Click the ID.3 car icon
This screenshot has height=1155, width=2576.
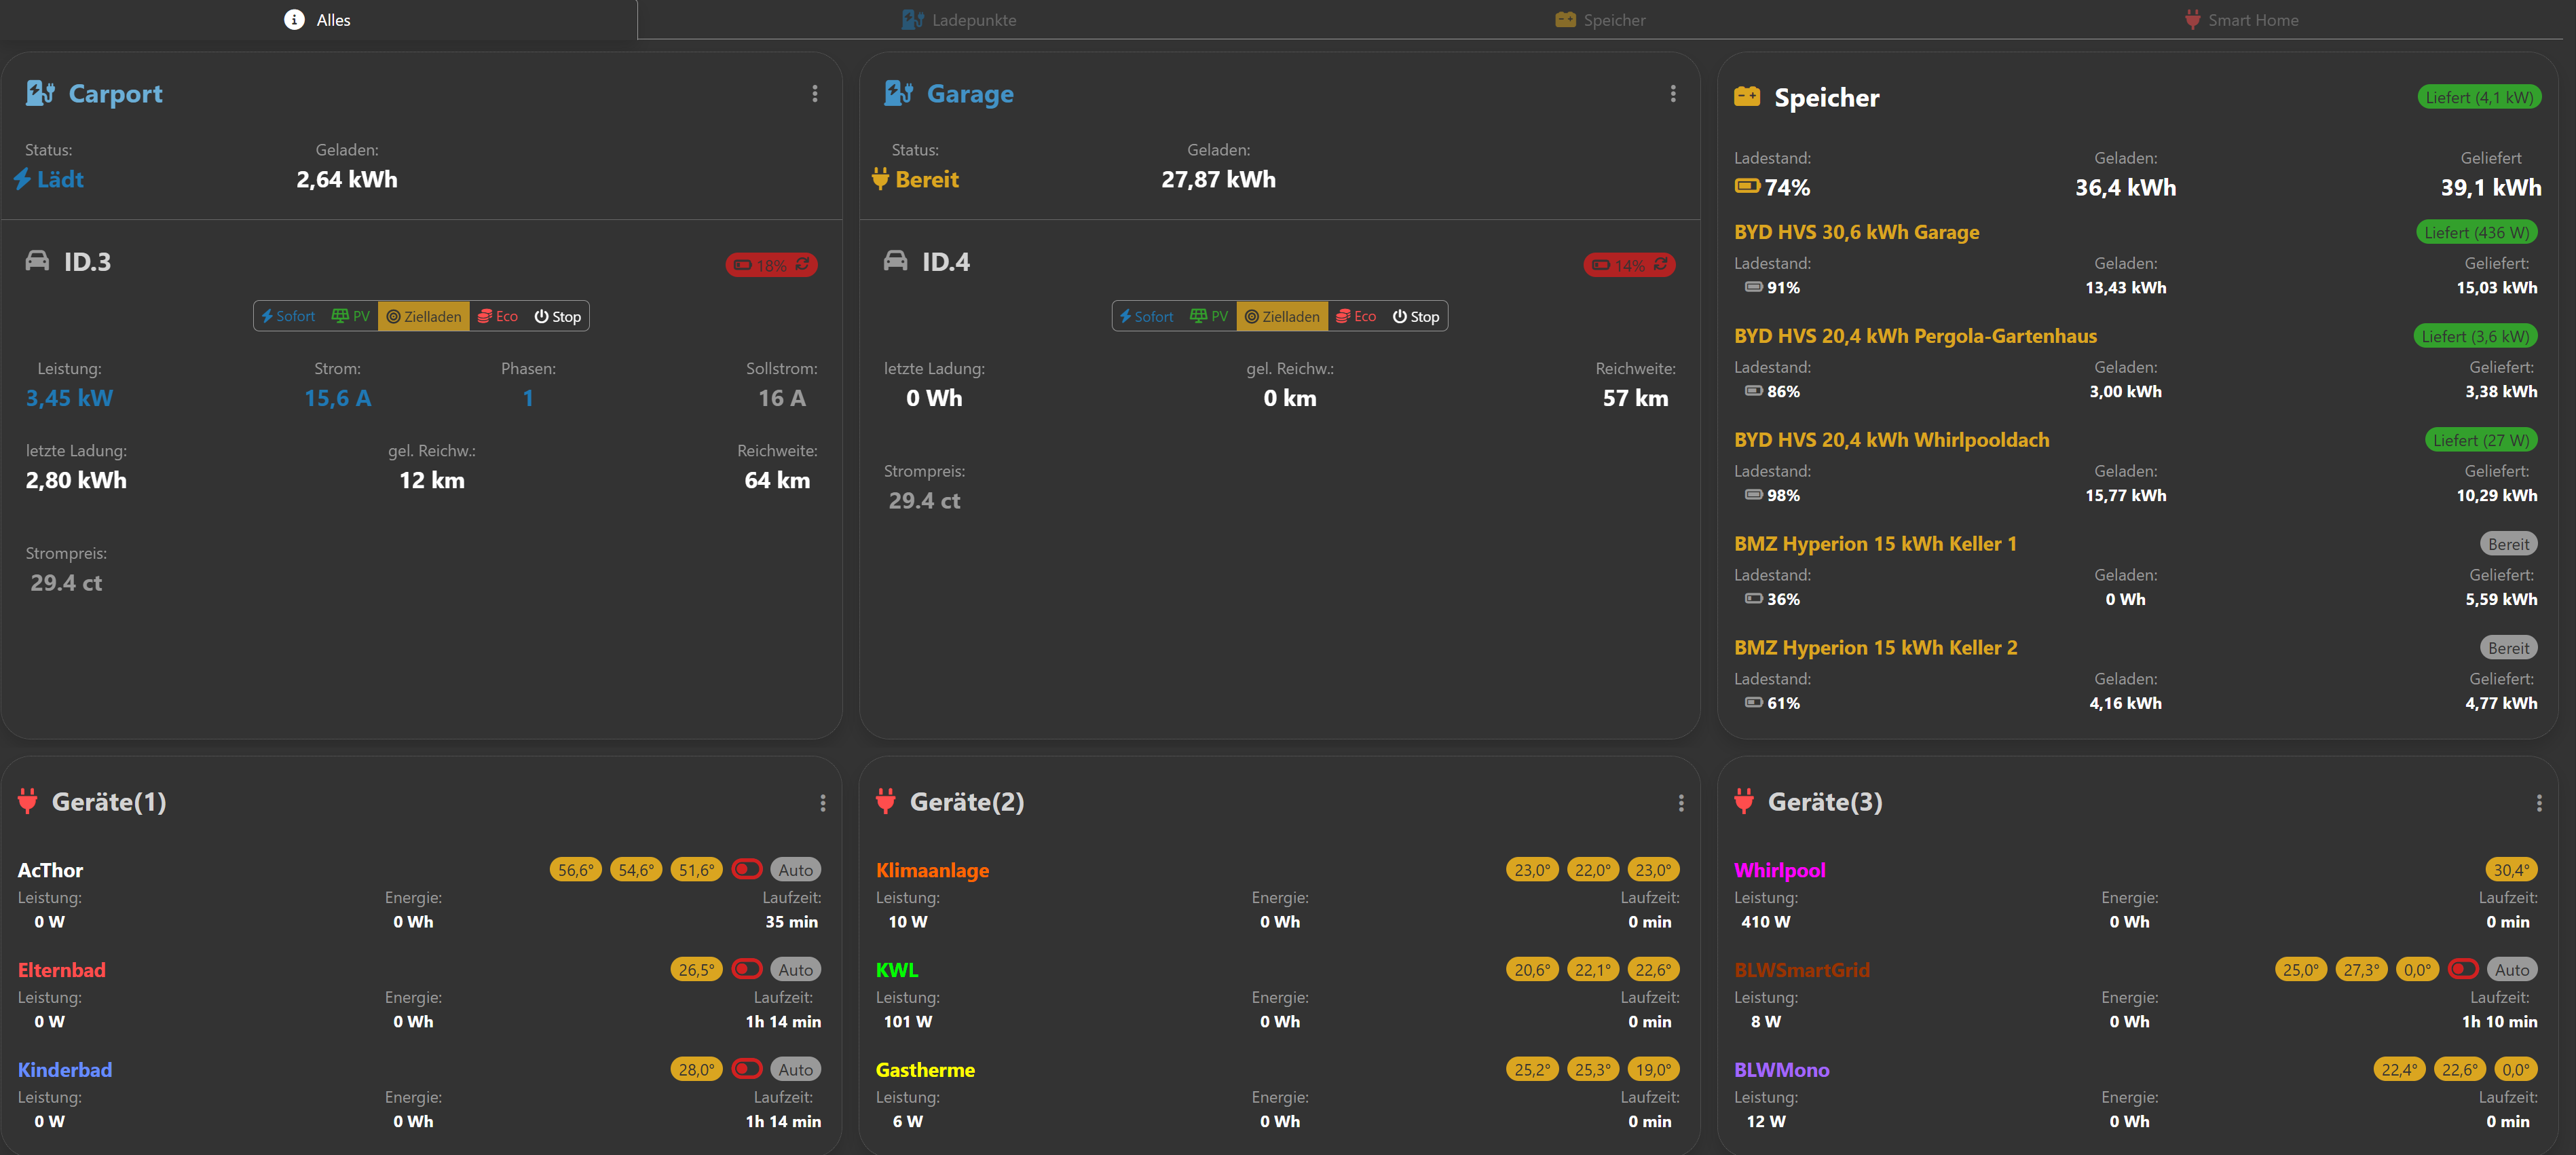(x=37, y=261)
